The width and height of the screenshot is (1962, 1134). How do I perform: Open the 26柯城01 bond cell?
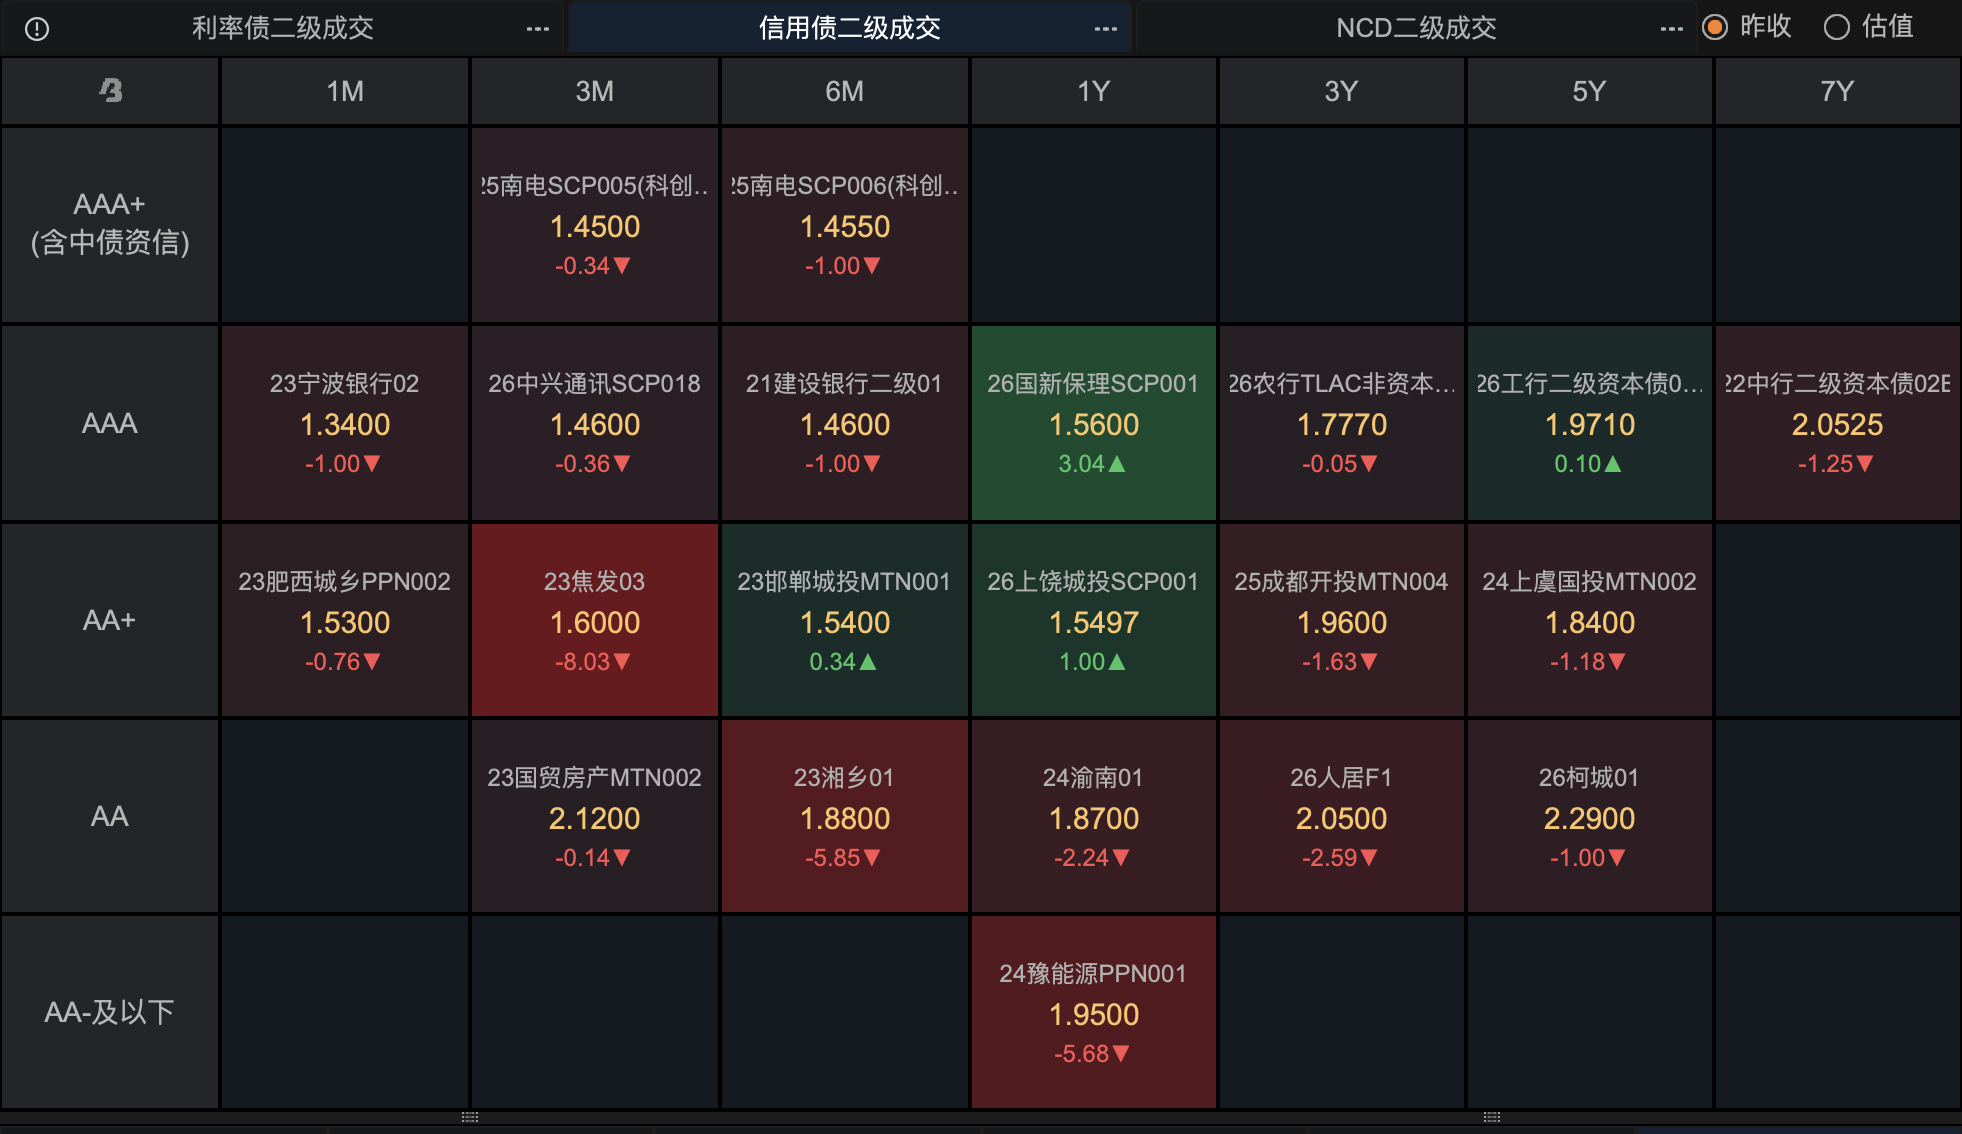click(x=1589, y=817)
